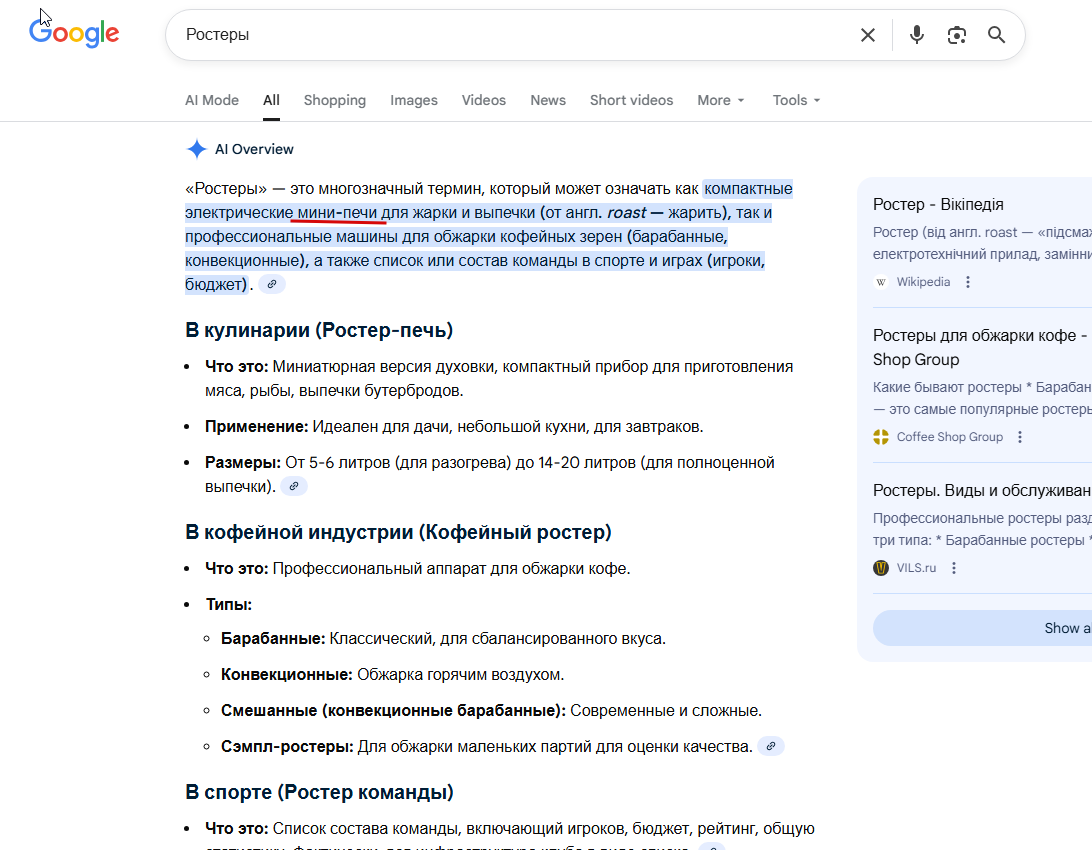
Task: Click the bold label Сэмпл-ростеры:
Action: tap(287, 747)
